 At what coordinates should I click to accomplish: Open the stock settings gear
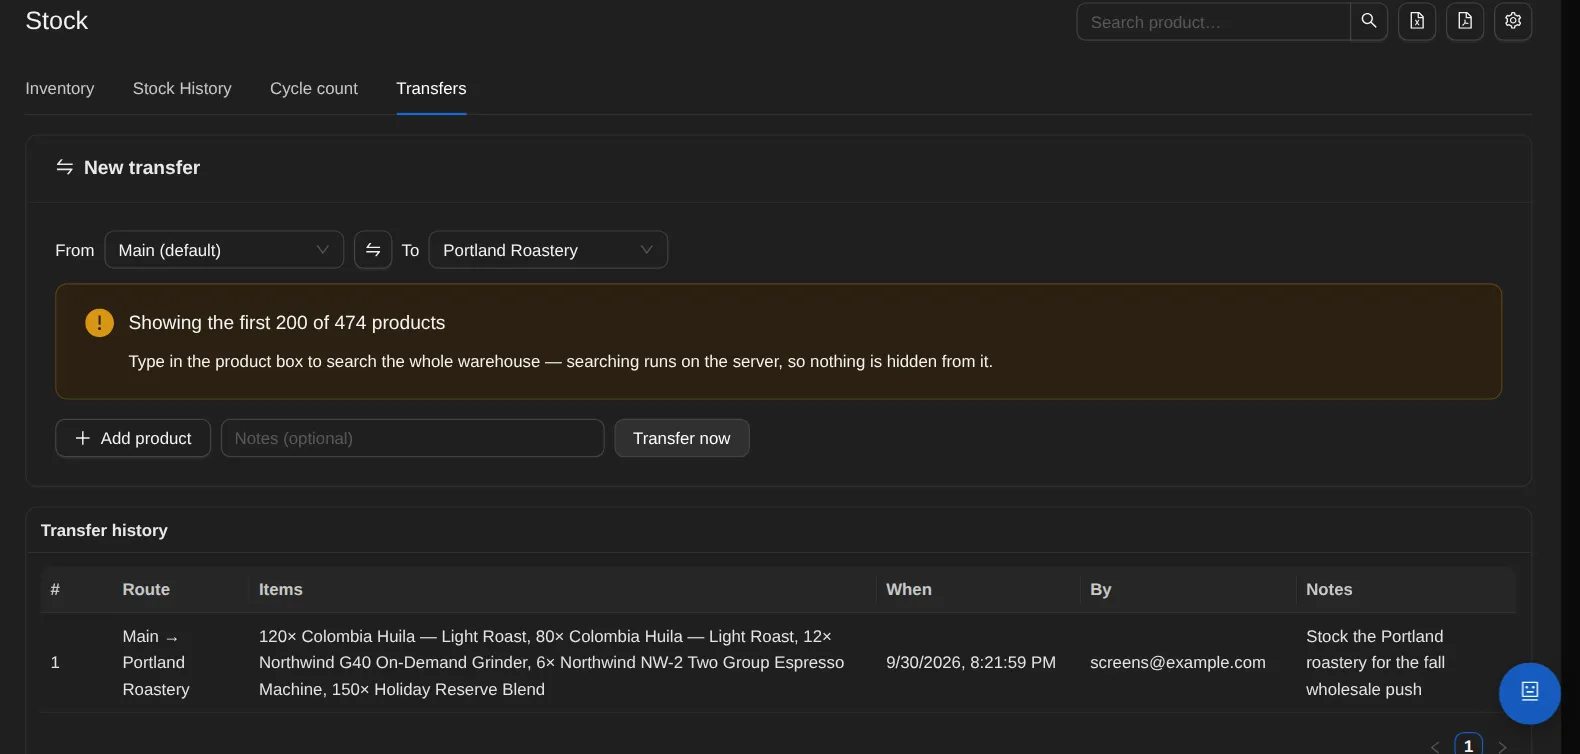point(1513,21)
